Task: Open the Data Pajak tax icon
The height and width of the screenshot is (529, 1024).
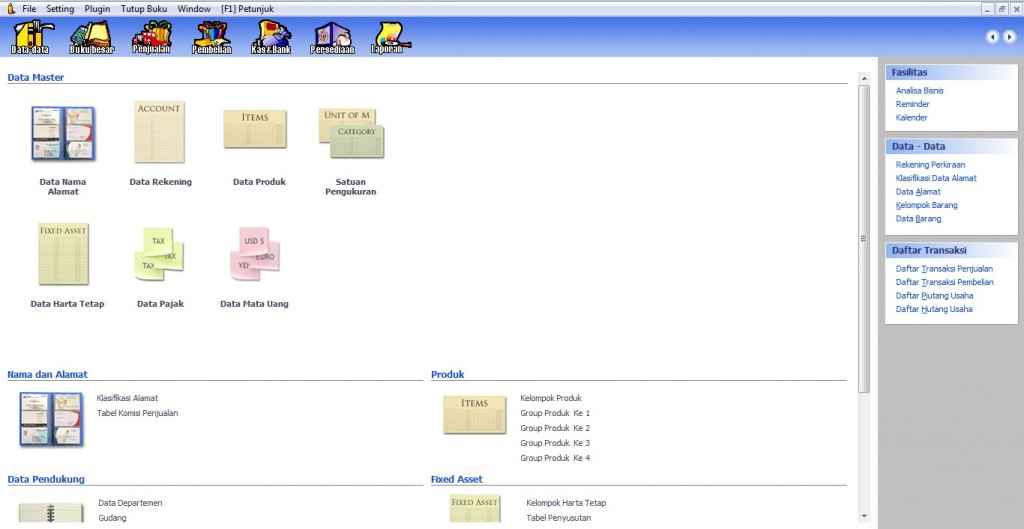Action: point(160,255)
